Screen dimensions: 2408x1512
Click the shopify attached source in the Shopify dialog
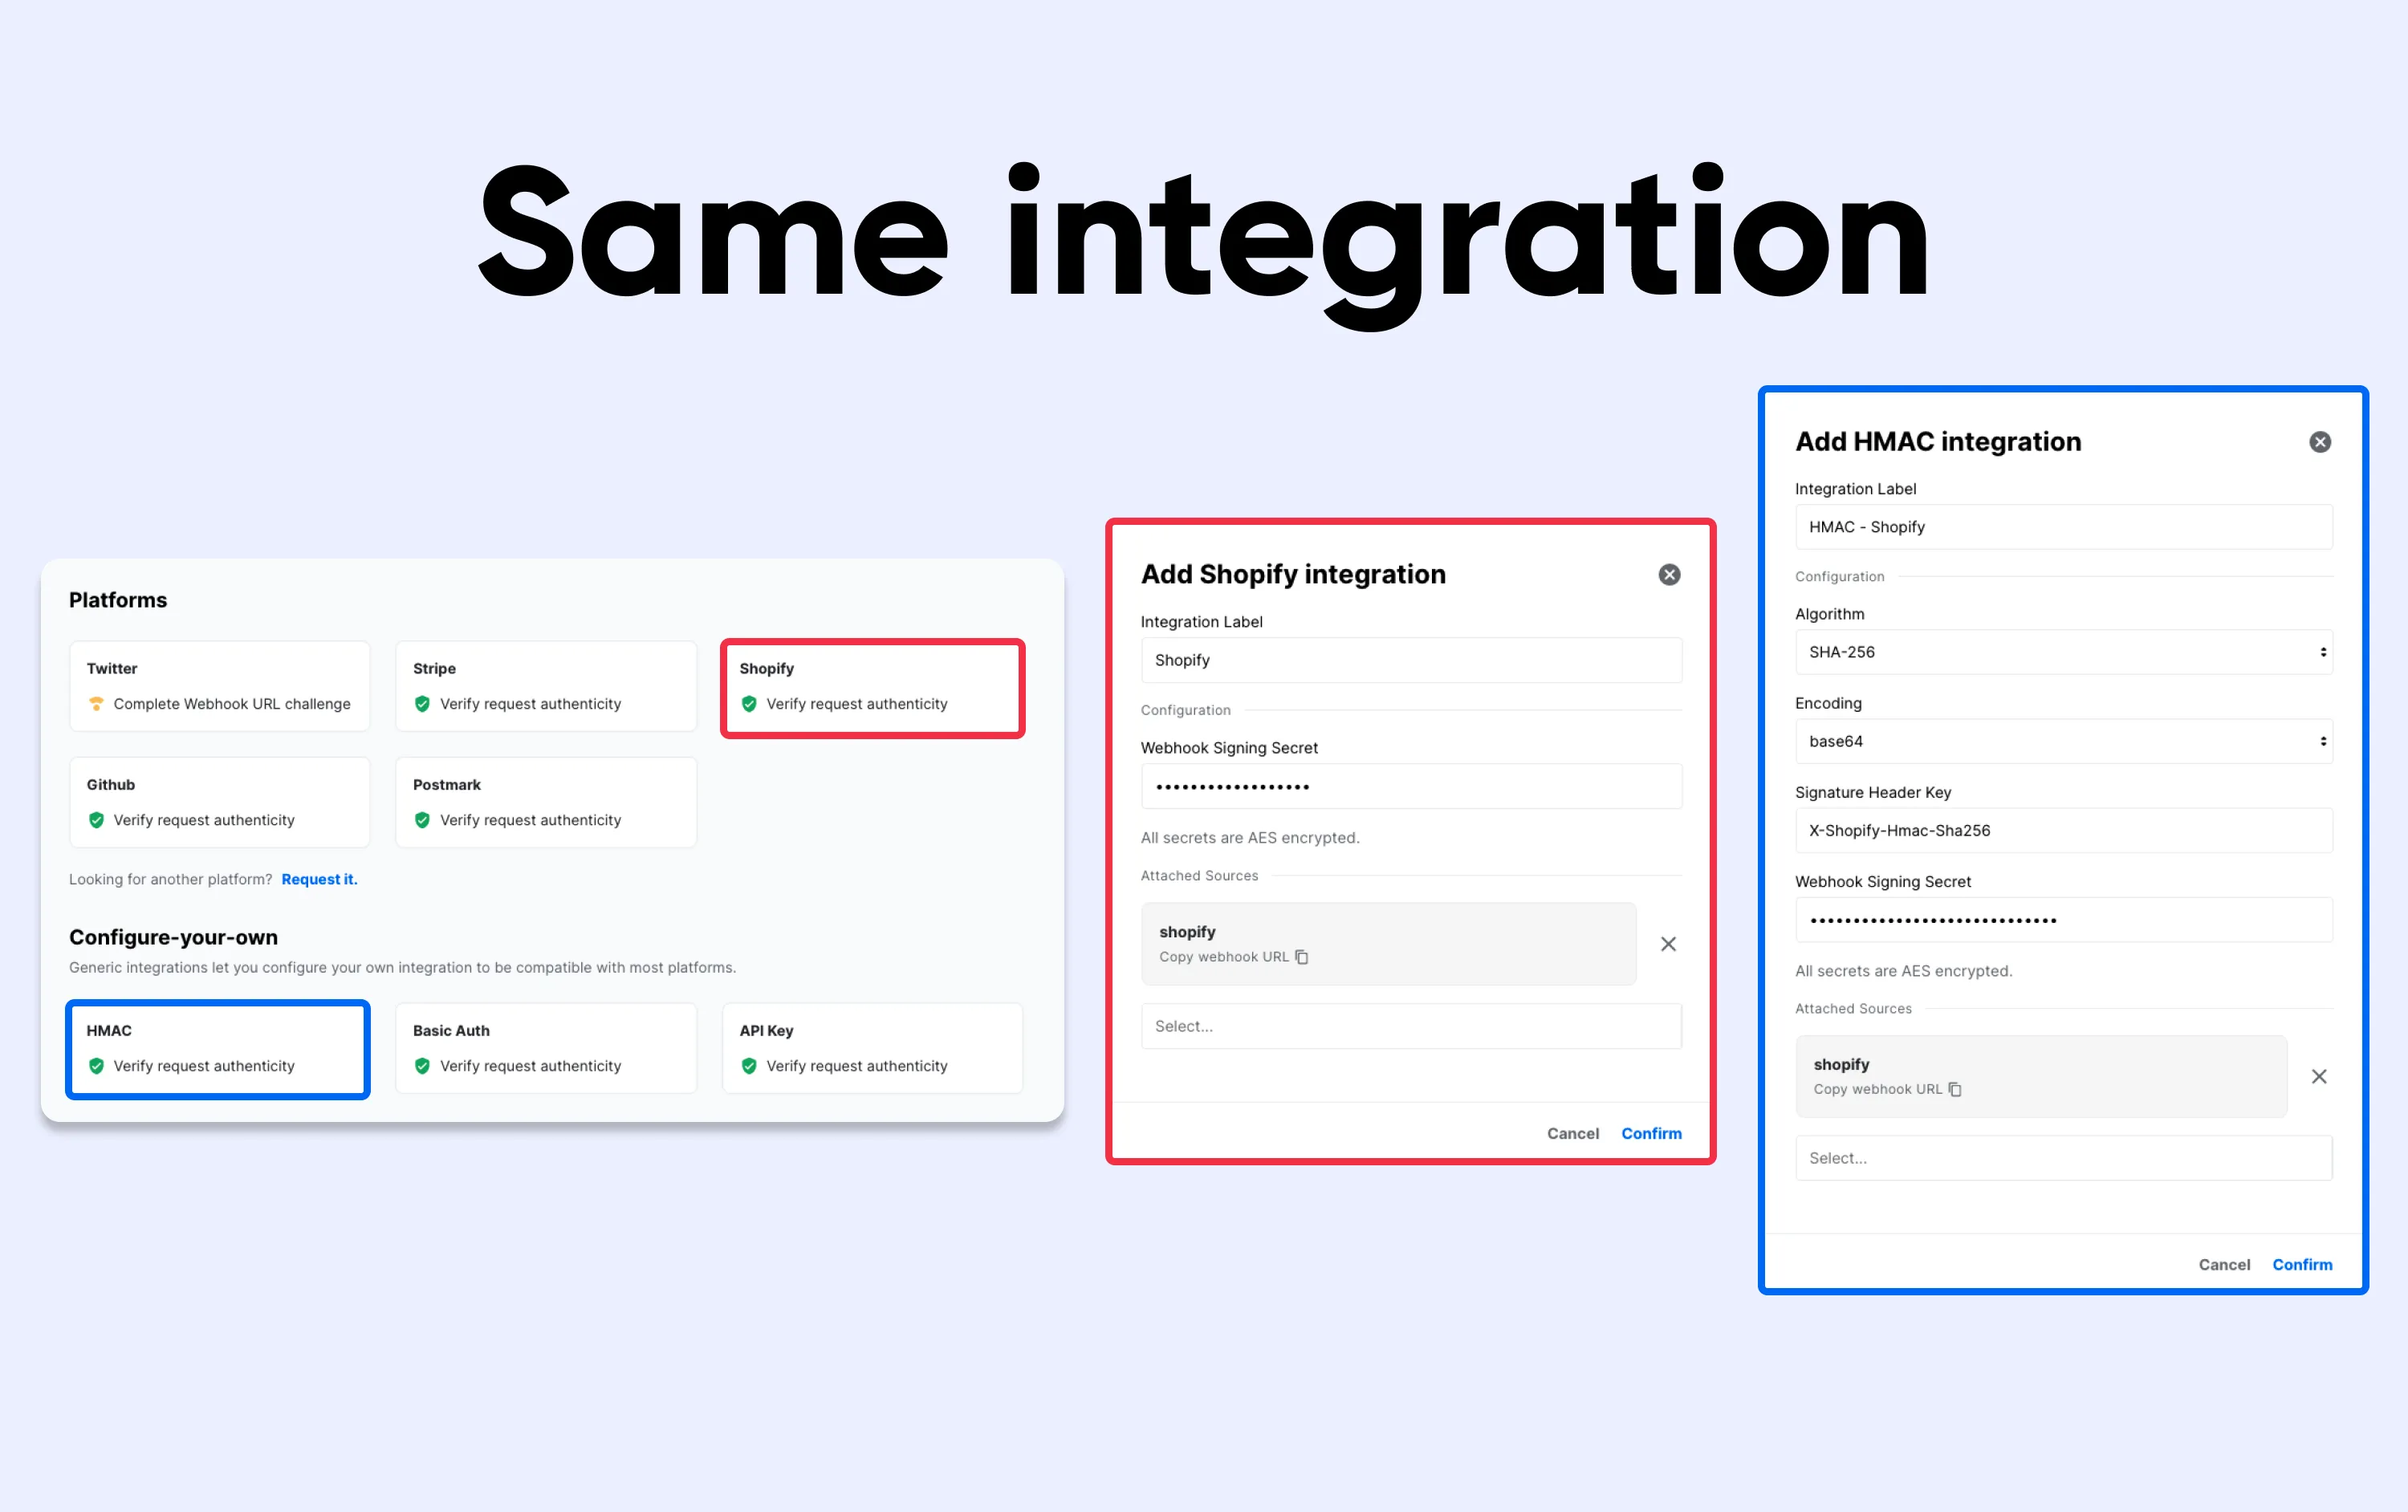tap(1388, 944)
